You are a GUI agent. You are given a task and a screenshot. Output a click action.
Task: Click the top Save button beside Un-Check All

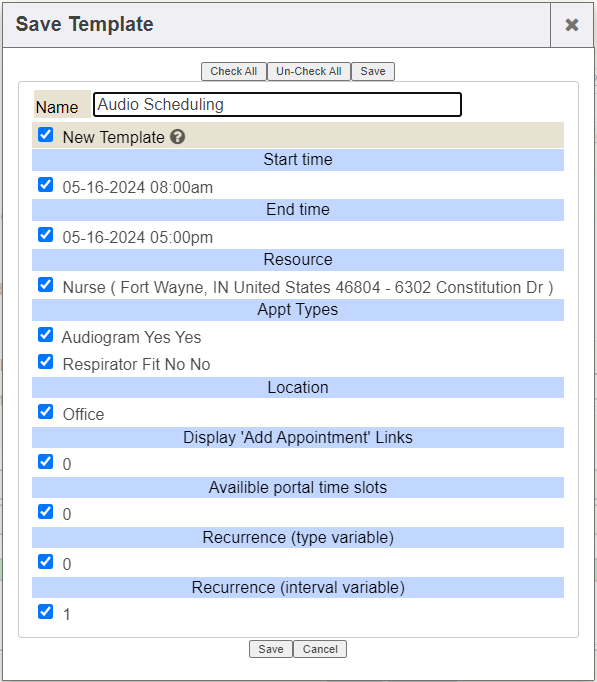click(373, 71)
